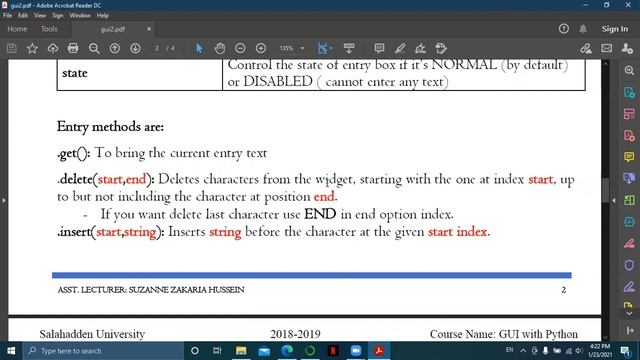Open search tools magnifier in right pane

click(x=629, y=70)
